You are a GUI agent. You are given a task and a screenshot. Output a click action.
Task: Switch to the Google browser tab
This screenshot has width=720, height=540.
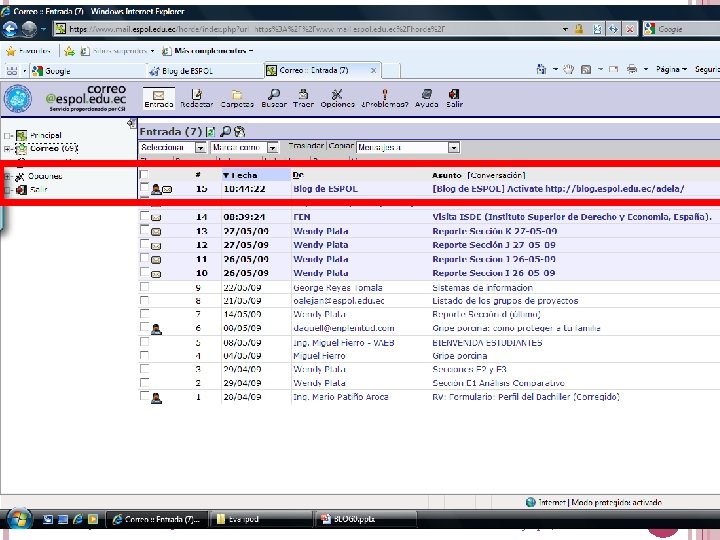[x=87, y=71]
